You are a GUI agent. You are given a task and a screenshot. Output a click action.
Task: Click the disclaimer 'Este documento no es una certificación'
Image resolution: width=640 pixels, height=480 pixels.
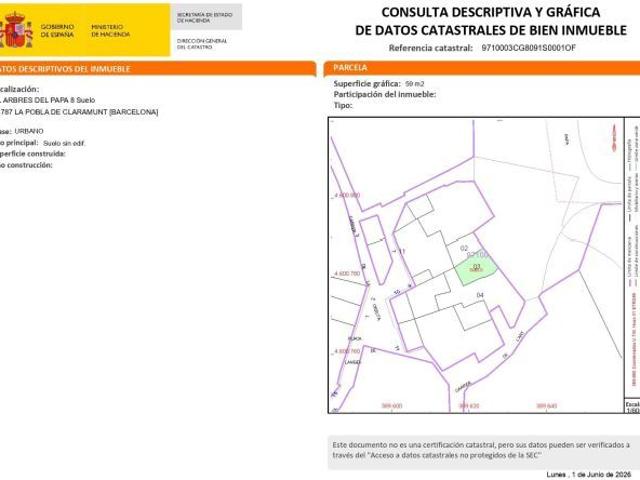point(481,450)
